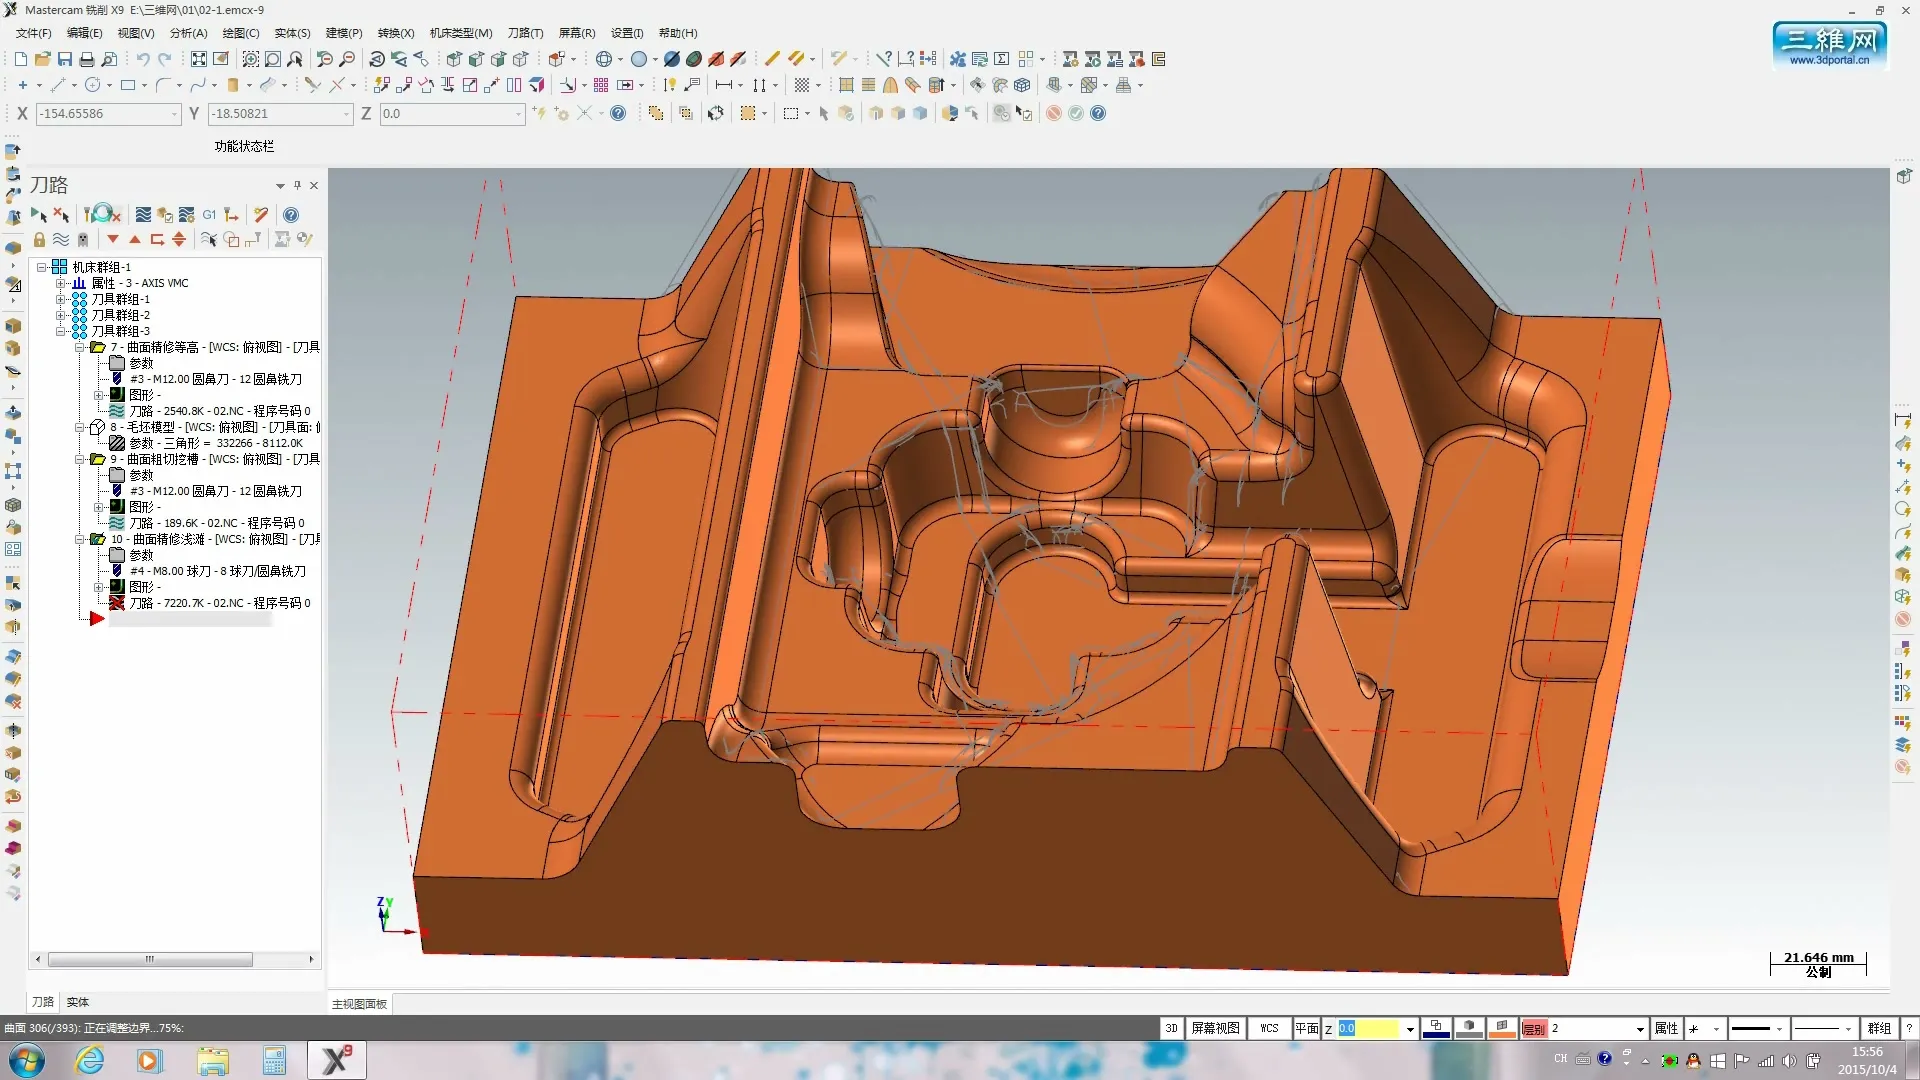Open the 刀路(T) menu
This screenshot has height=1080, width=1920.
525,33
